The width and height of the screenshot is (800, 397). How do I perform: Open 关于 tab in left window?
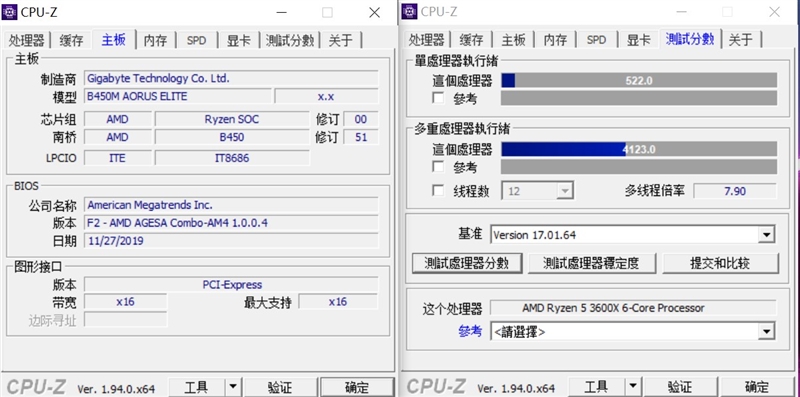pyautogui.click(x=341, y=40)
